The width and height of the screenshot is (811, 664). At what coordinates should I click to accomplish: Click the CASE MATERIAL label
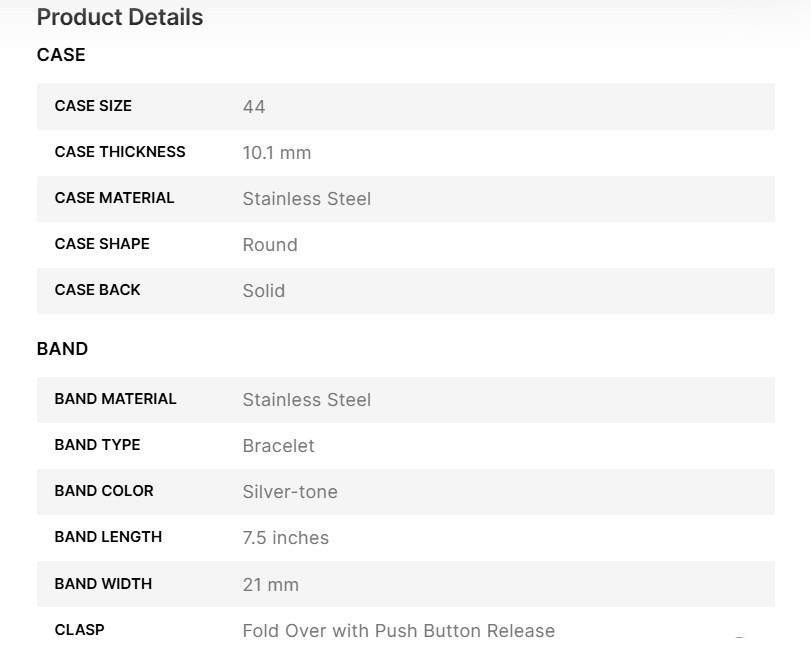point(114,198)
